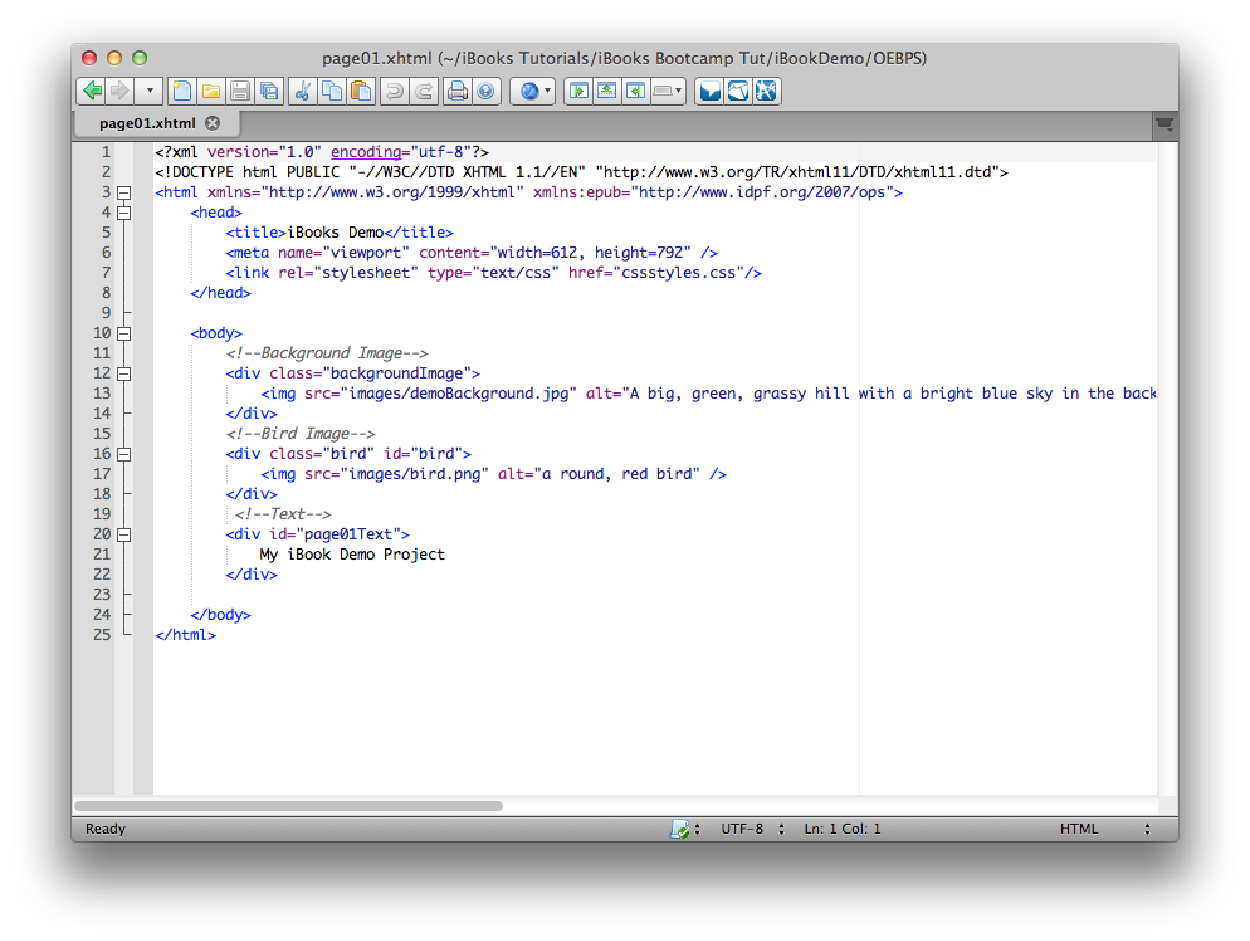Click the Text comment on line 19
The width and height of the screenshot is (1250, 941).
[283, 514]
